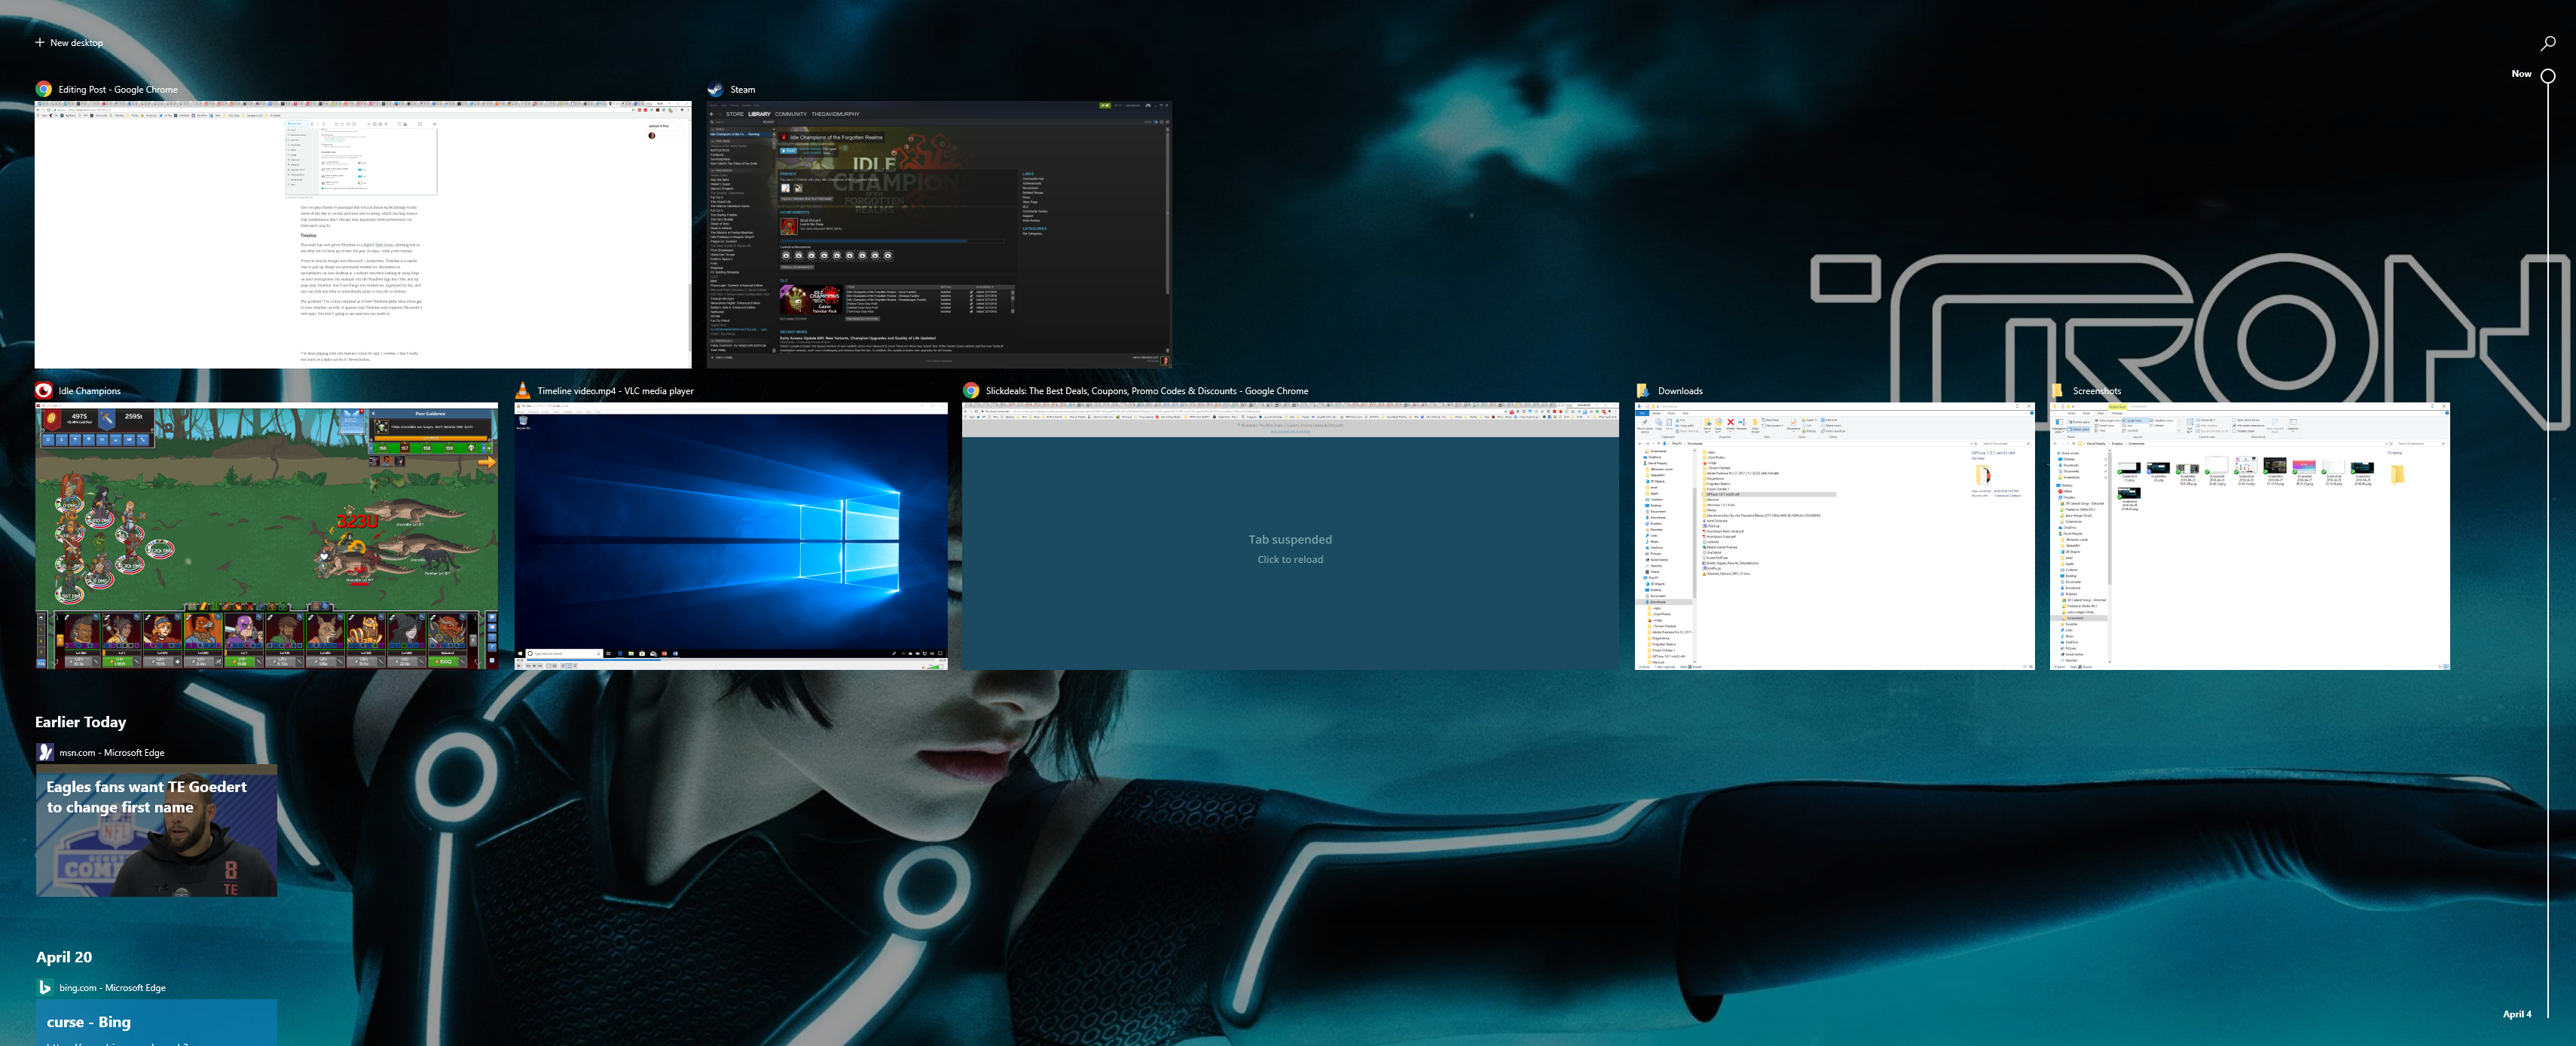
Task: Switch to the Steam window thumbnail
Action: [x=938, y=234]
